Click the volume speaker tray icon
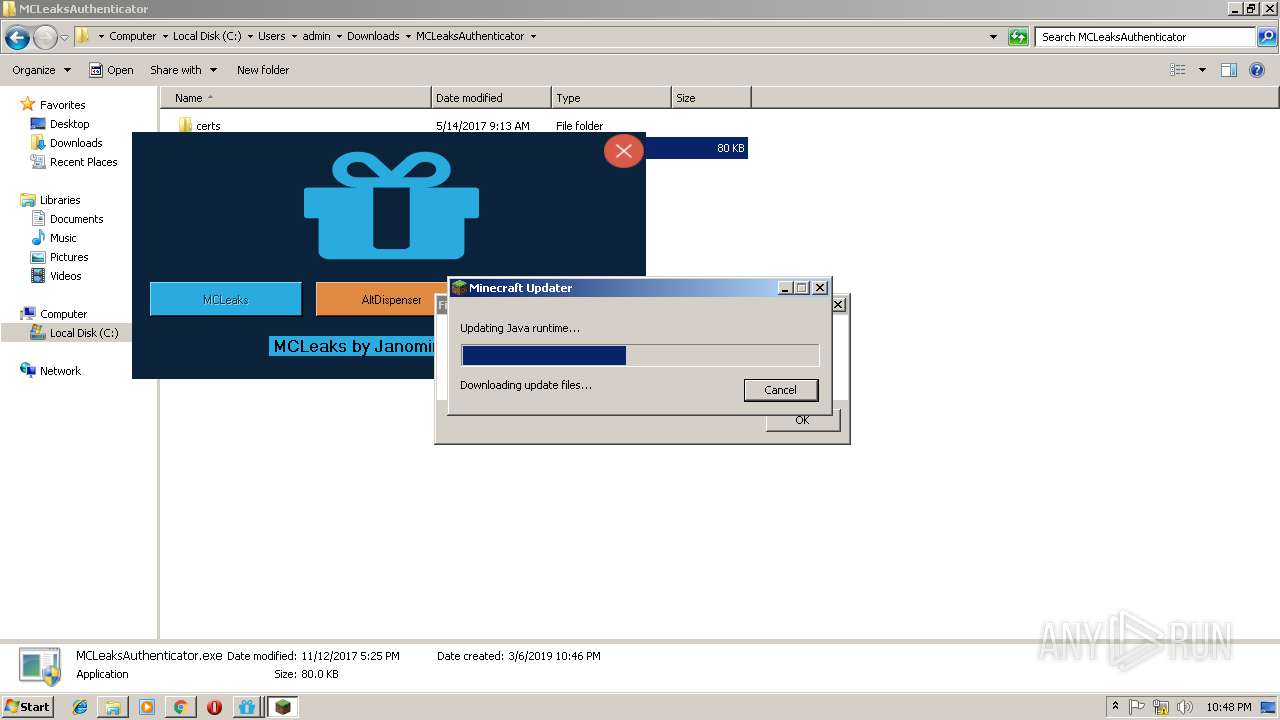Screen dimensions: 1280x720 tap(1184, 707)
